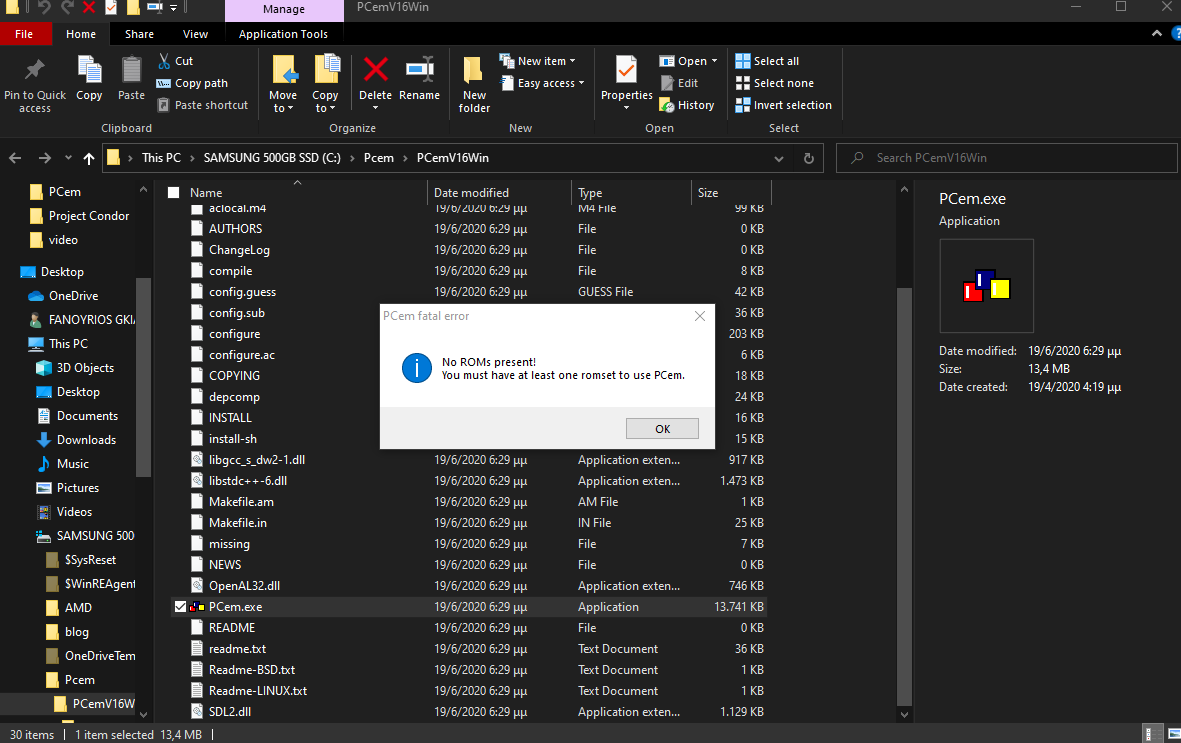Select the readme.txt file
The width and height of the screenshot is (1181, 743).
click(237, 649)
